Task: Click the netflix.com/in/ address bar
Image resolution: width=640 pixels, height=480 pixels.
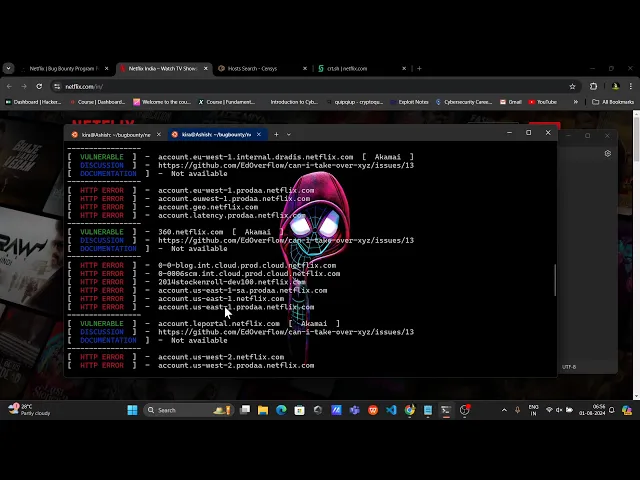Action: pyautogui.click(x=314, y=87)
